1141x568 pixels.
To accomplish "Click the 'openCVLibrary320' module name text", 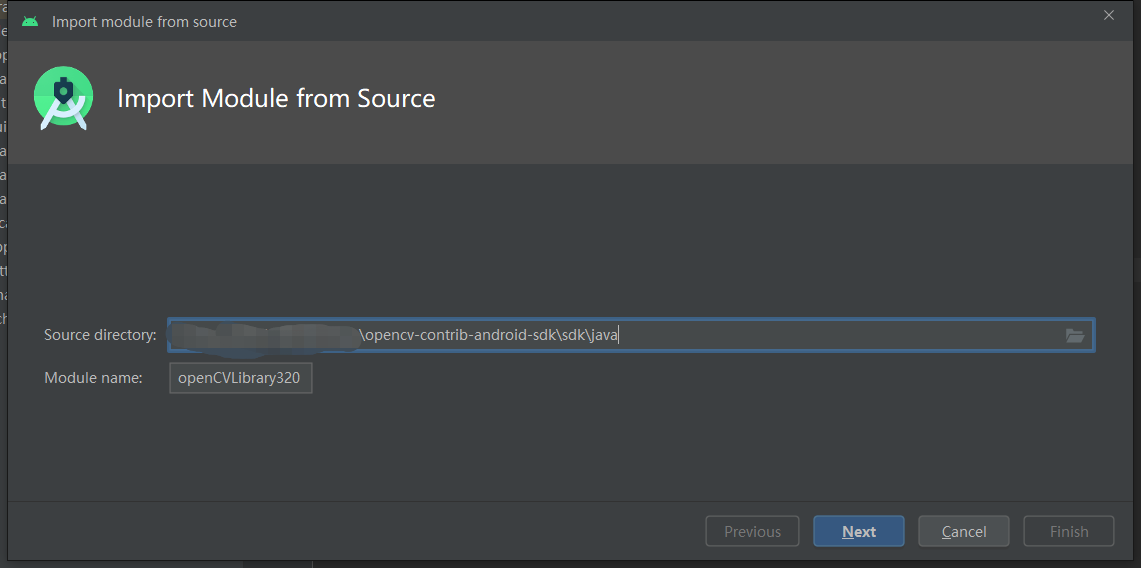I will pyautogui.click(x=239, y=378).
